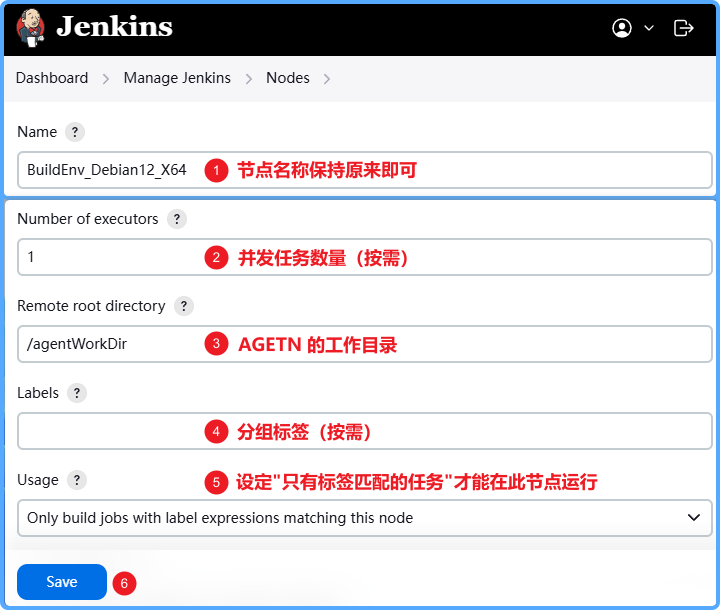Click the 'Remote root directory' label

point(91,306)
